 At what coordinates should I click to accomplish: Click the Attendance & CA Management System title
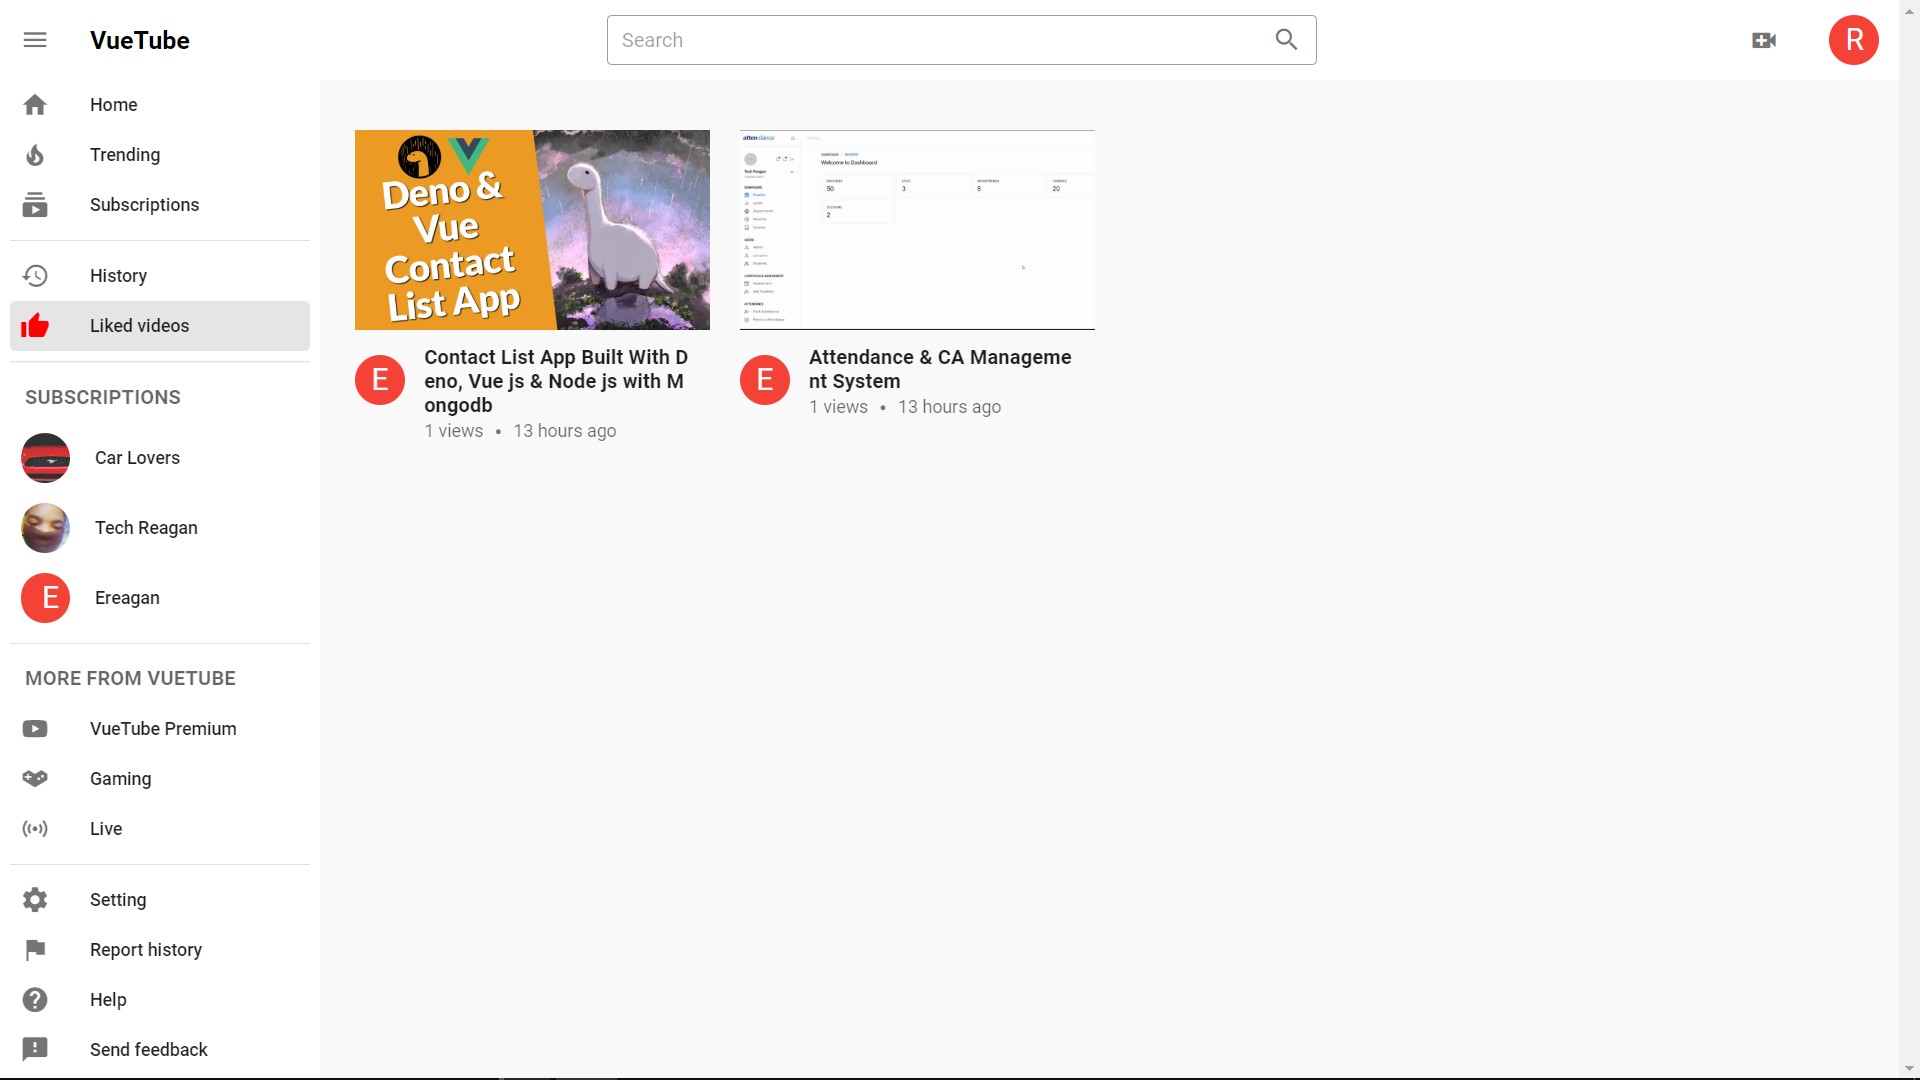(939, 369)
